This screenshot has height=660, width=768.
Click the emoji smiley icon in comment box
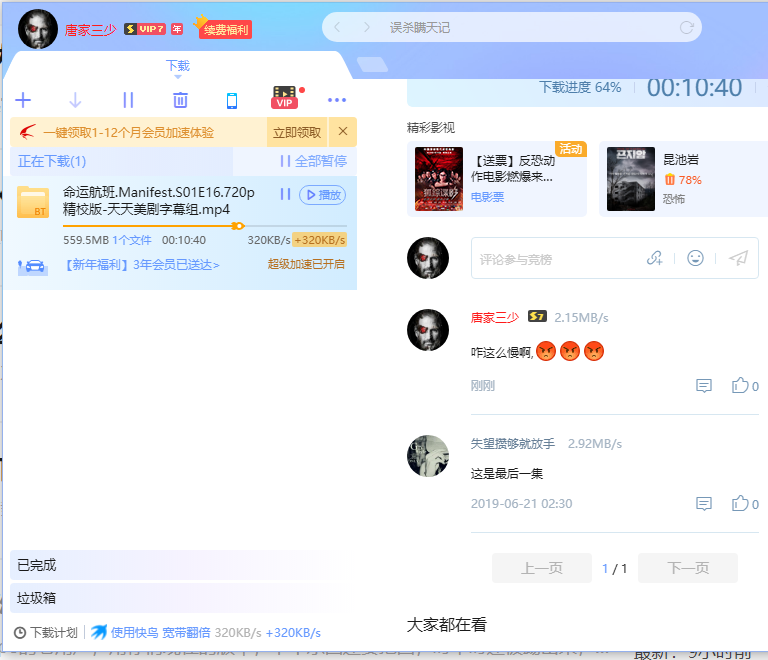coord(695,258)
